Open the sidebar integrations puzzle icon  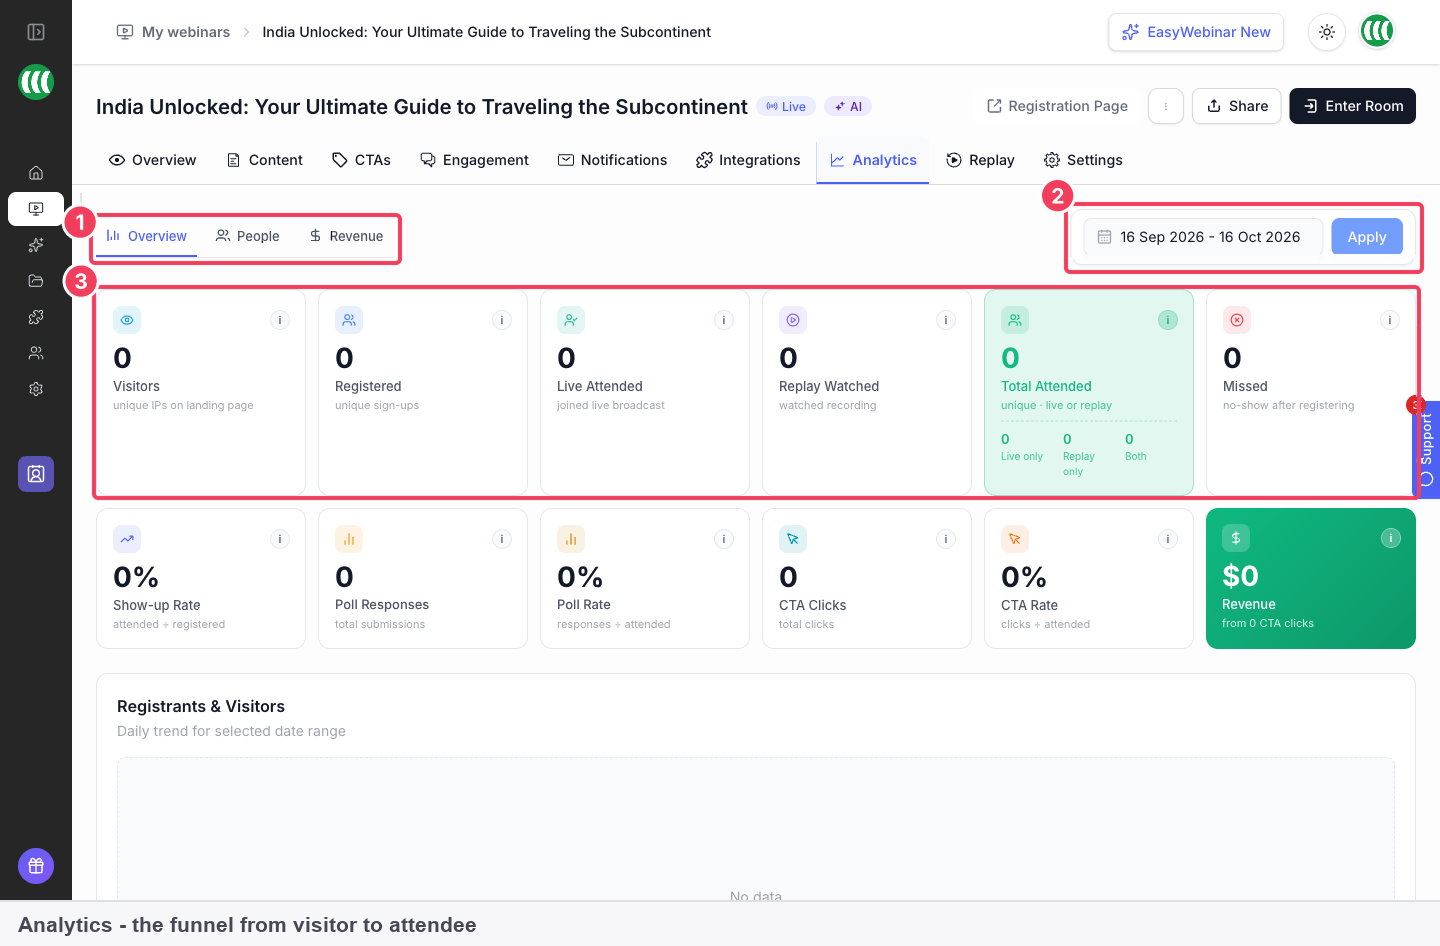[36, 317]
